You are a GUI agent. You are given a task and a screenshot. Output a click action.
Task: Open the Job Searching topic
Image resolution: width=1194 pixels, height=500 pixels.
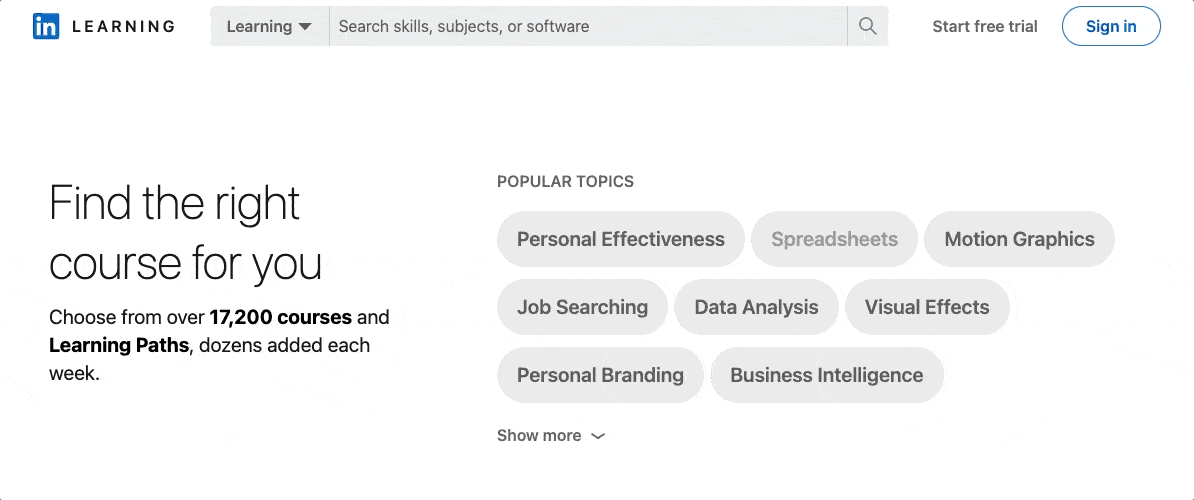coord(582,307)
